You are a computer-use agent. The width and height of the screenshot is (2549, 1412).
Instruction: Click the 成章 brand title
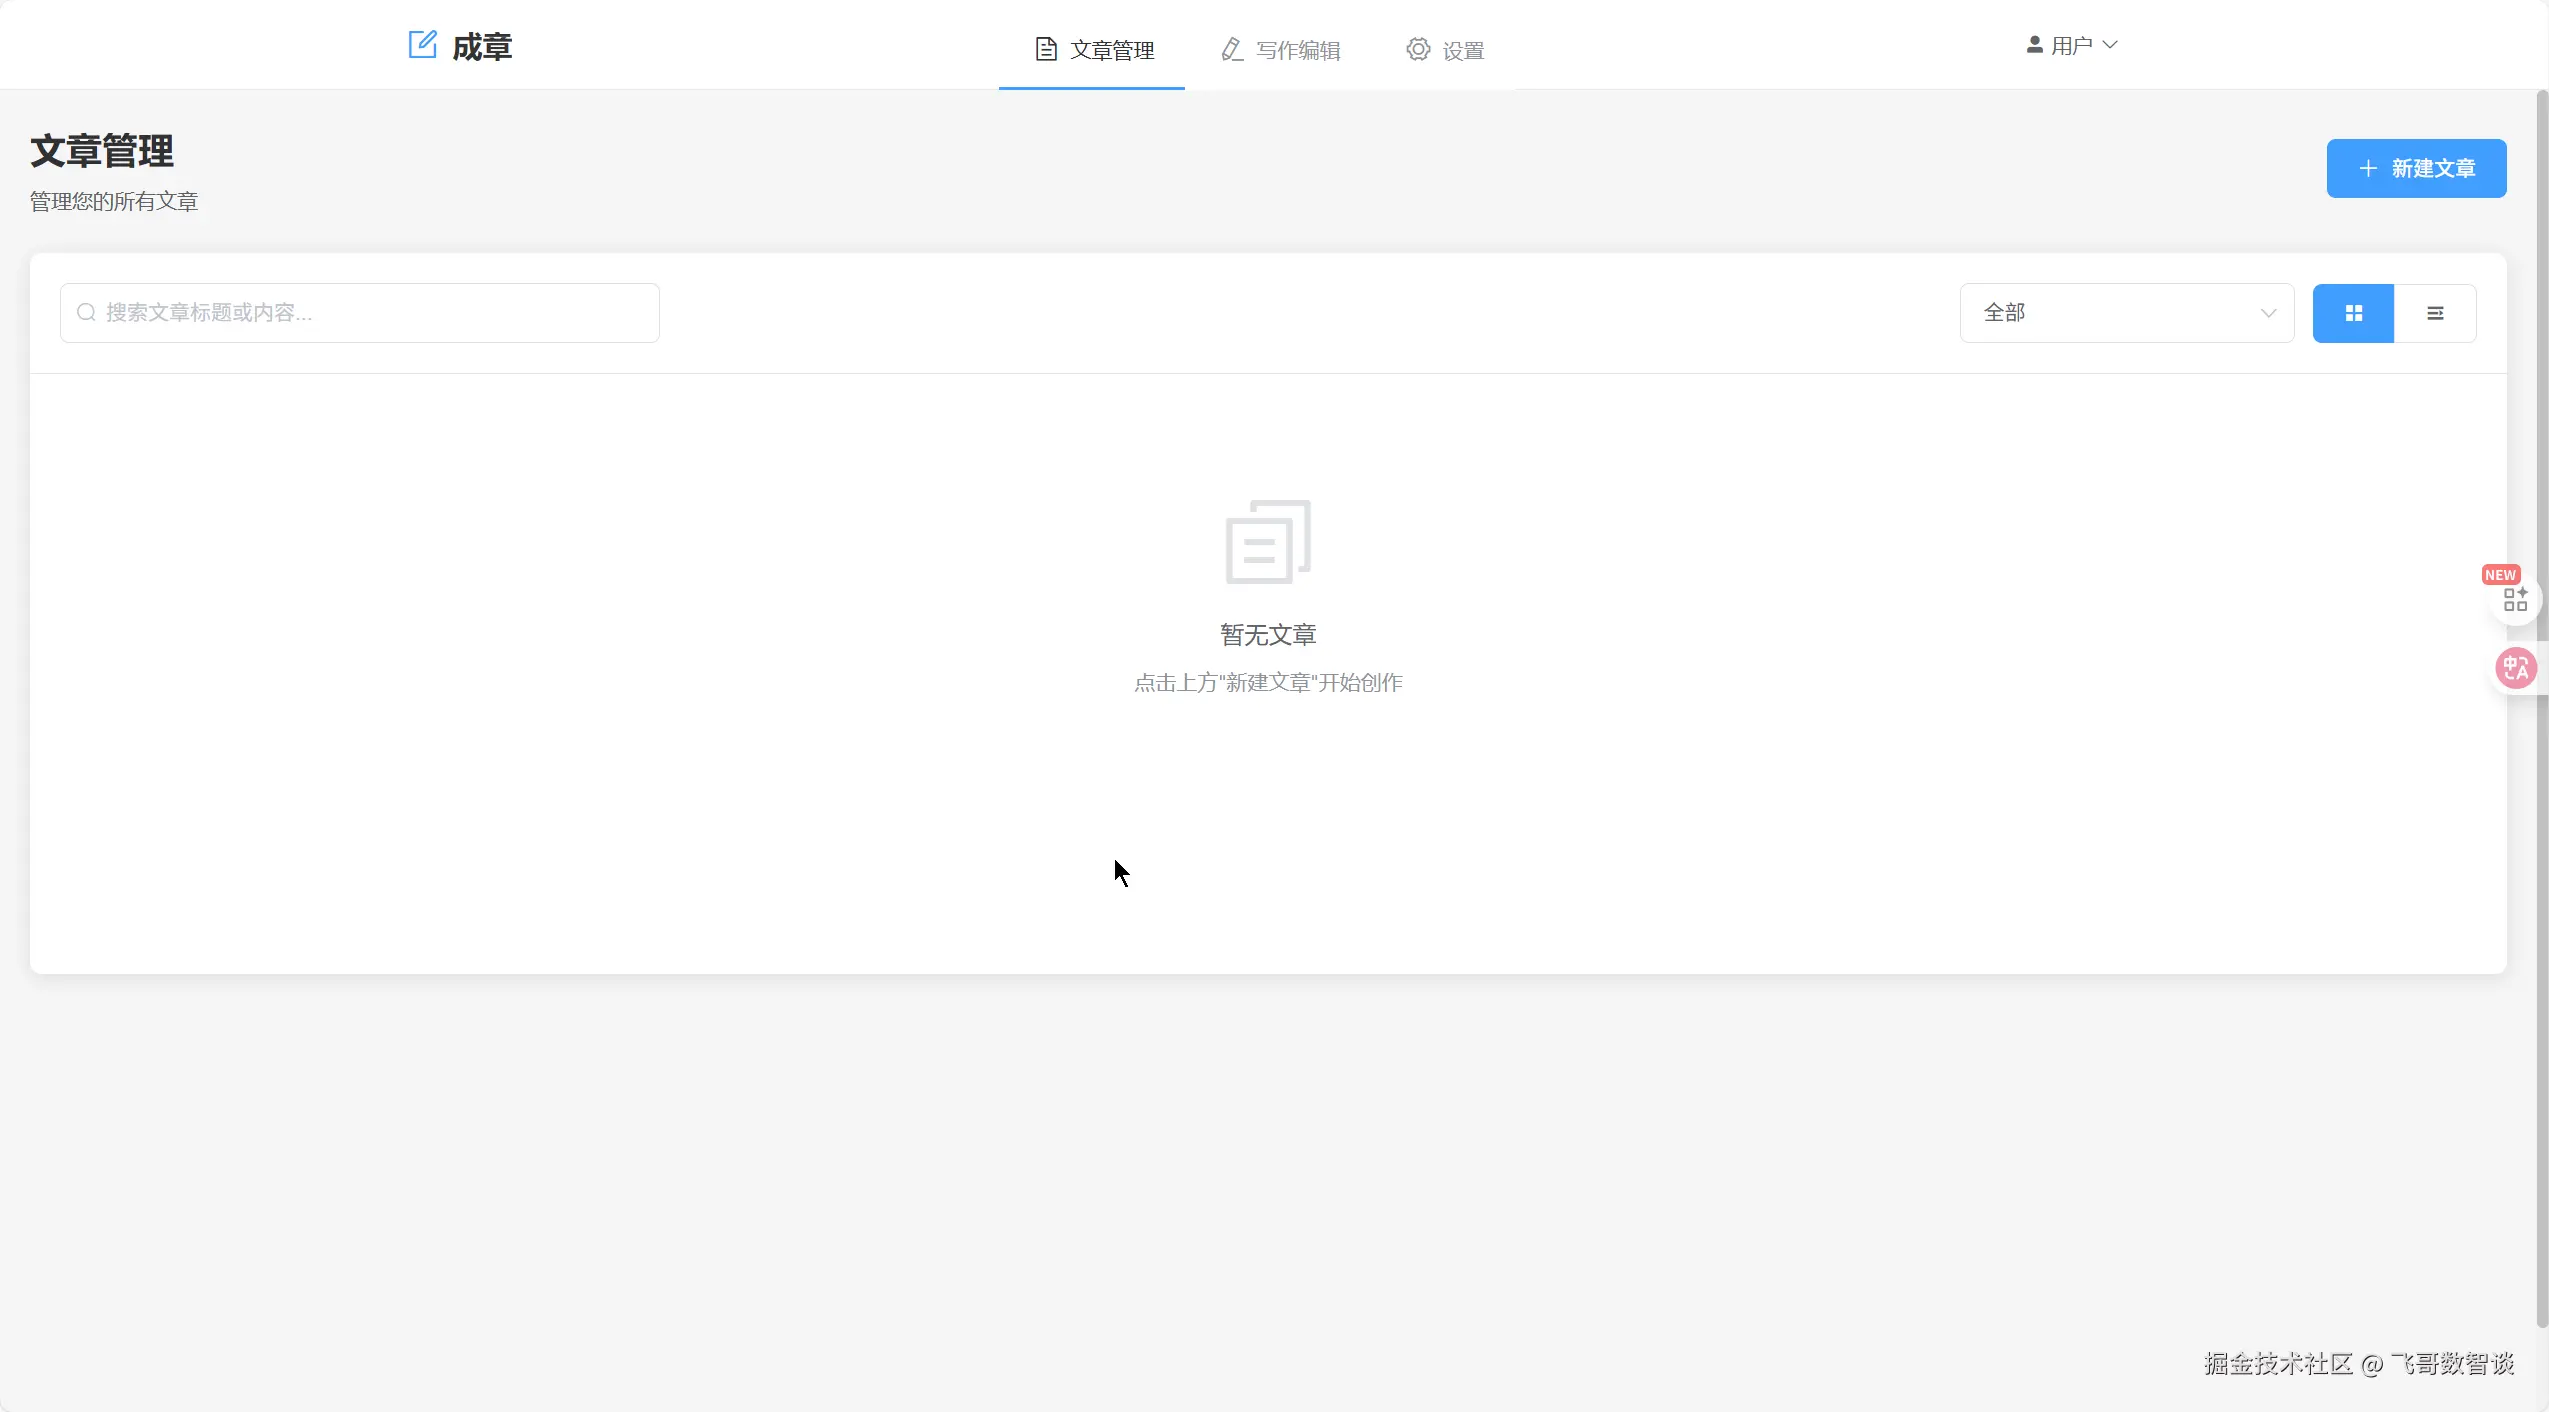coord(482,47)
